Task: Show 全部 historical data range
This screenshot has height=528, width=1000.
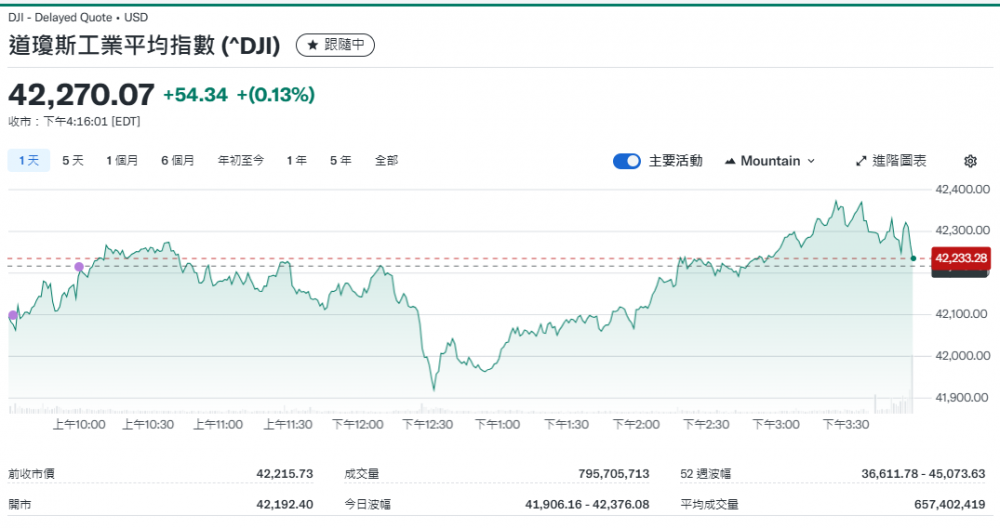Action: (x=386, y=160)
